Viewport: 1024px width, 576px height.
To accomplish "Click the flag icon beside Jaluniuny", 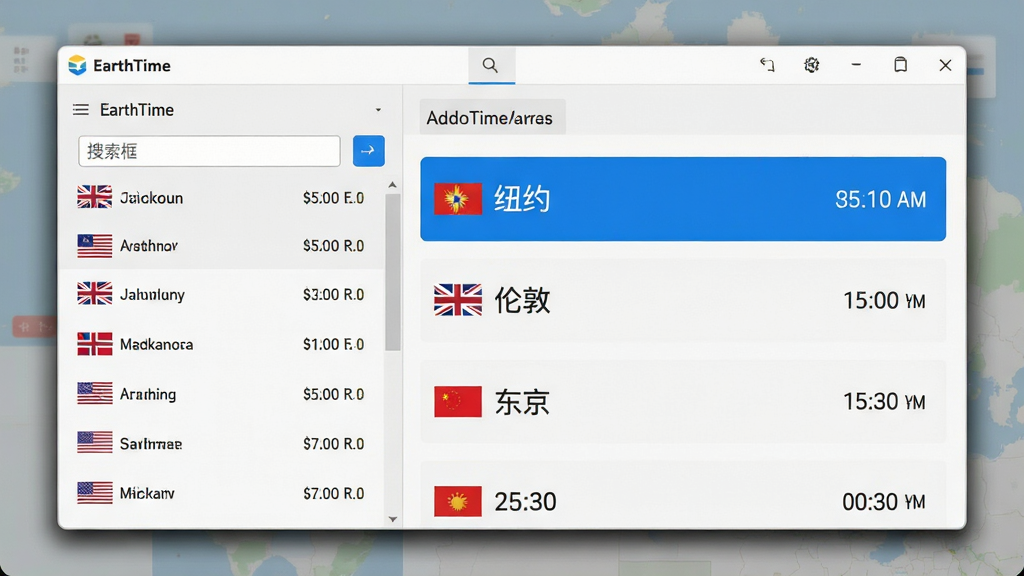I will (x=95, y=293).
